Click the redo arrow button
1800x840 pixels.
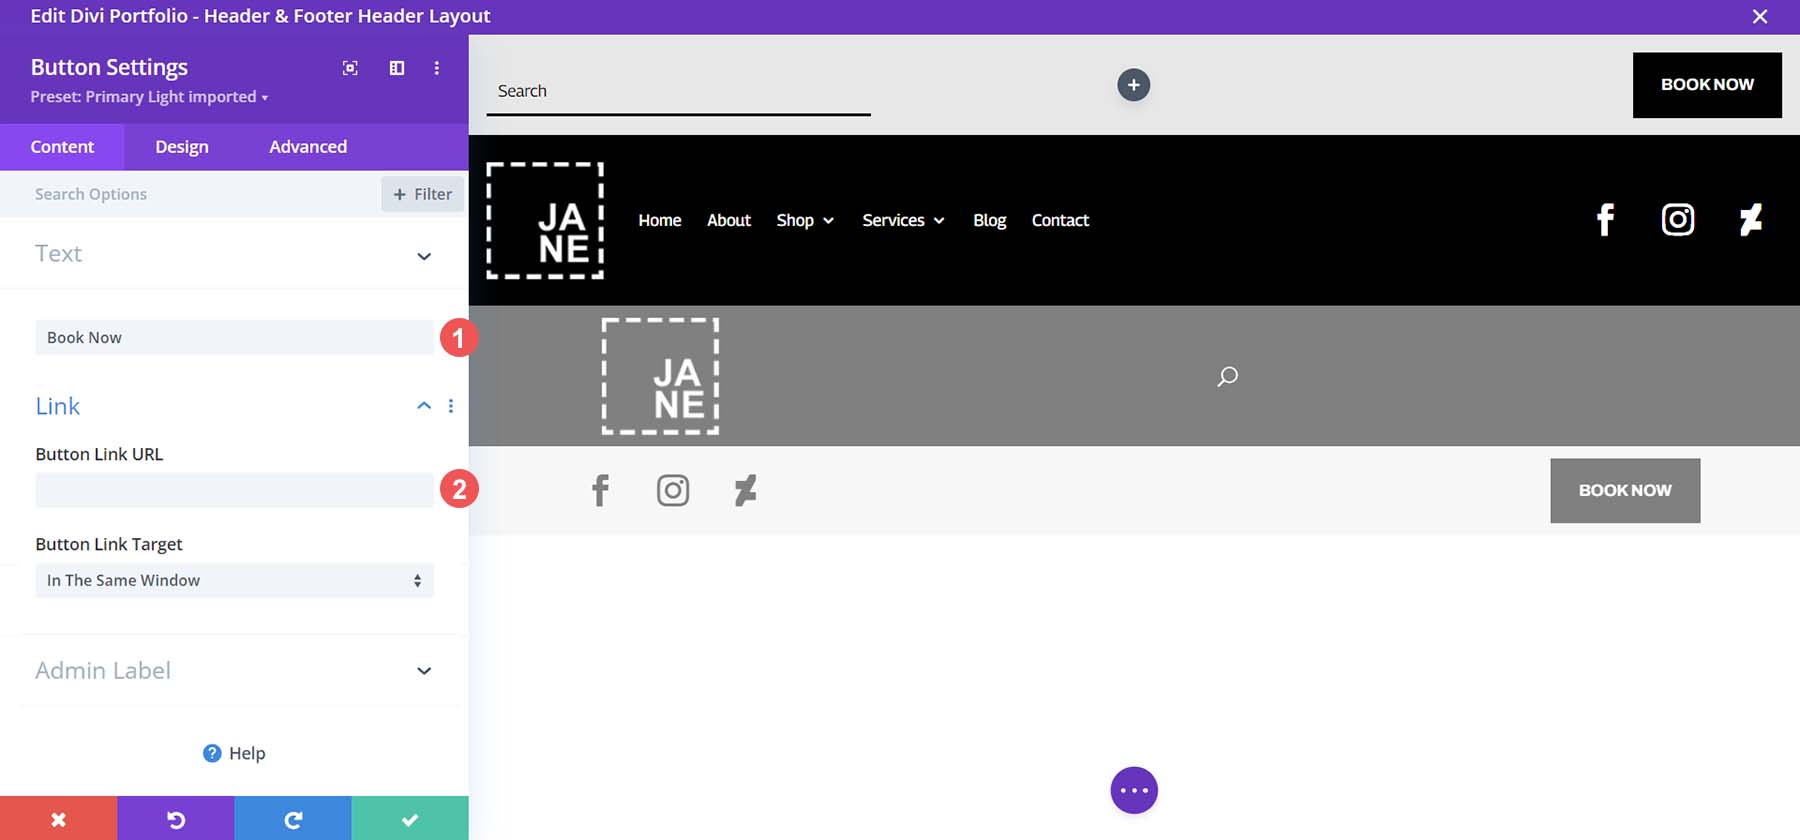coord(293,819)
